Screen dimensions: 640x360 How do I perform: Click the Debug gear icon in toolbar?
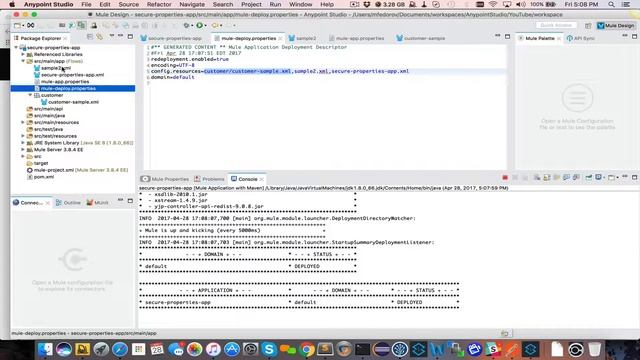186,25
